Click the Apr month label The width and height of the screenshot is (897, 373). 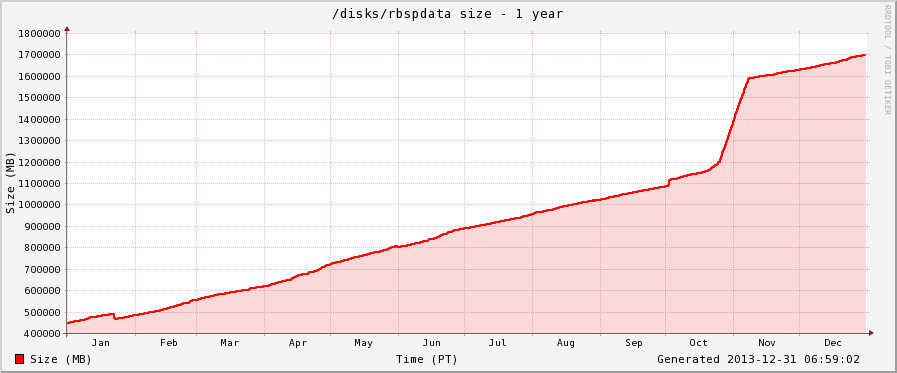pyautogui.click(x=297, y=343)
